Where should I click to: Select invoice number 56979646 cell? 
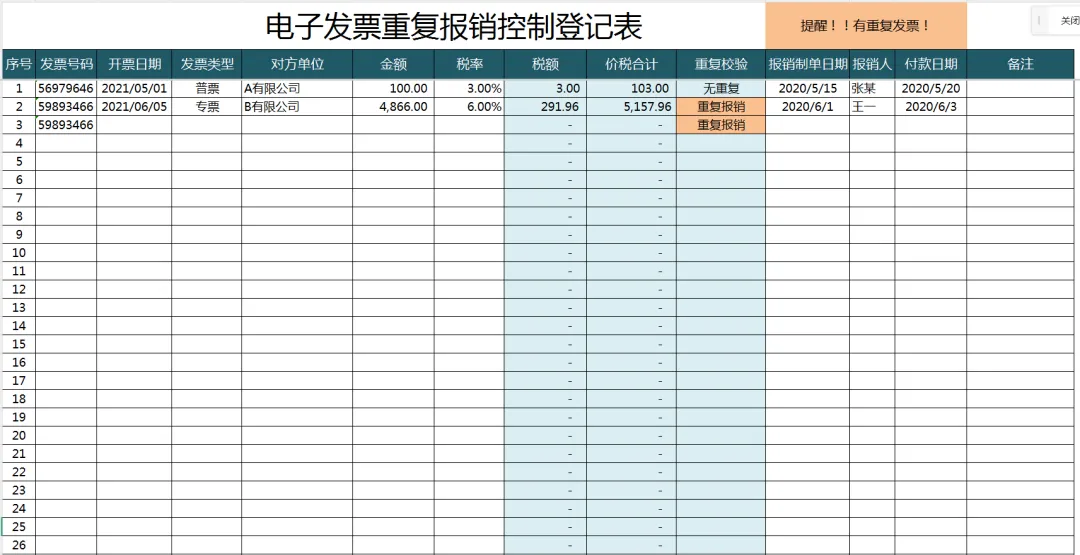pyautogui.click(x=66, y=88)
